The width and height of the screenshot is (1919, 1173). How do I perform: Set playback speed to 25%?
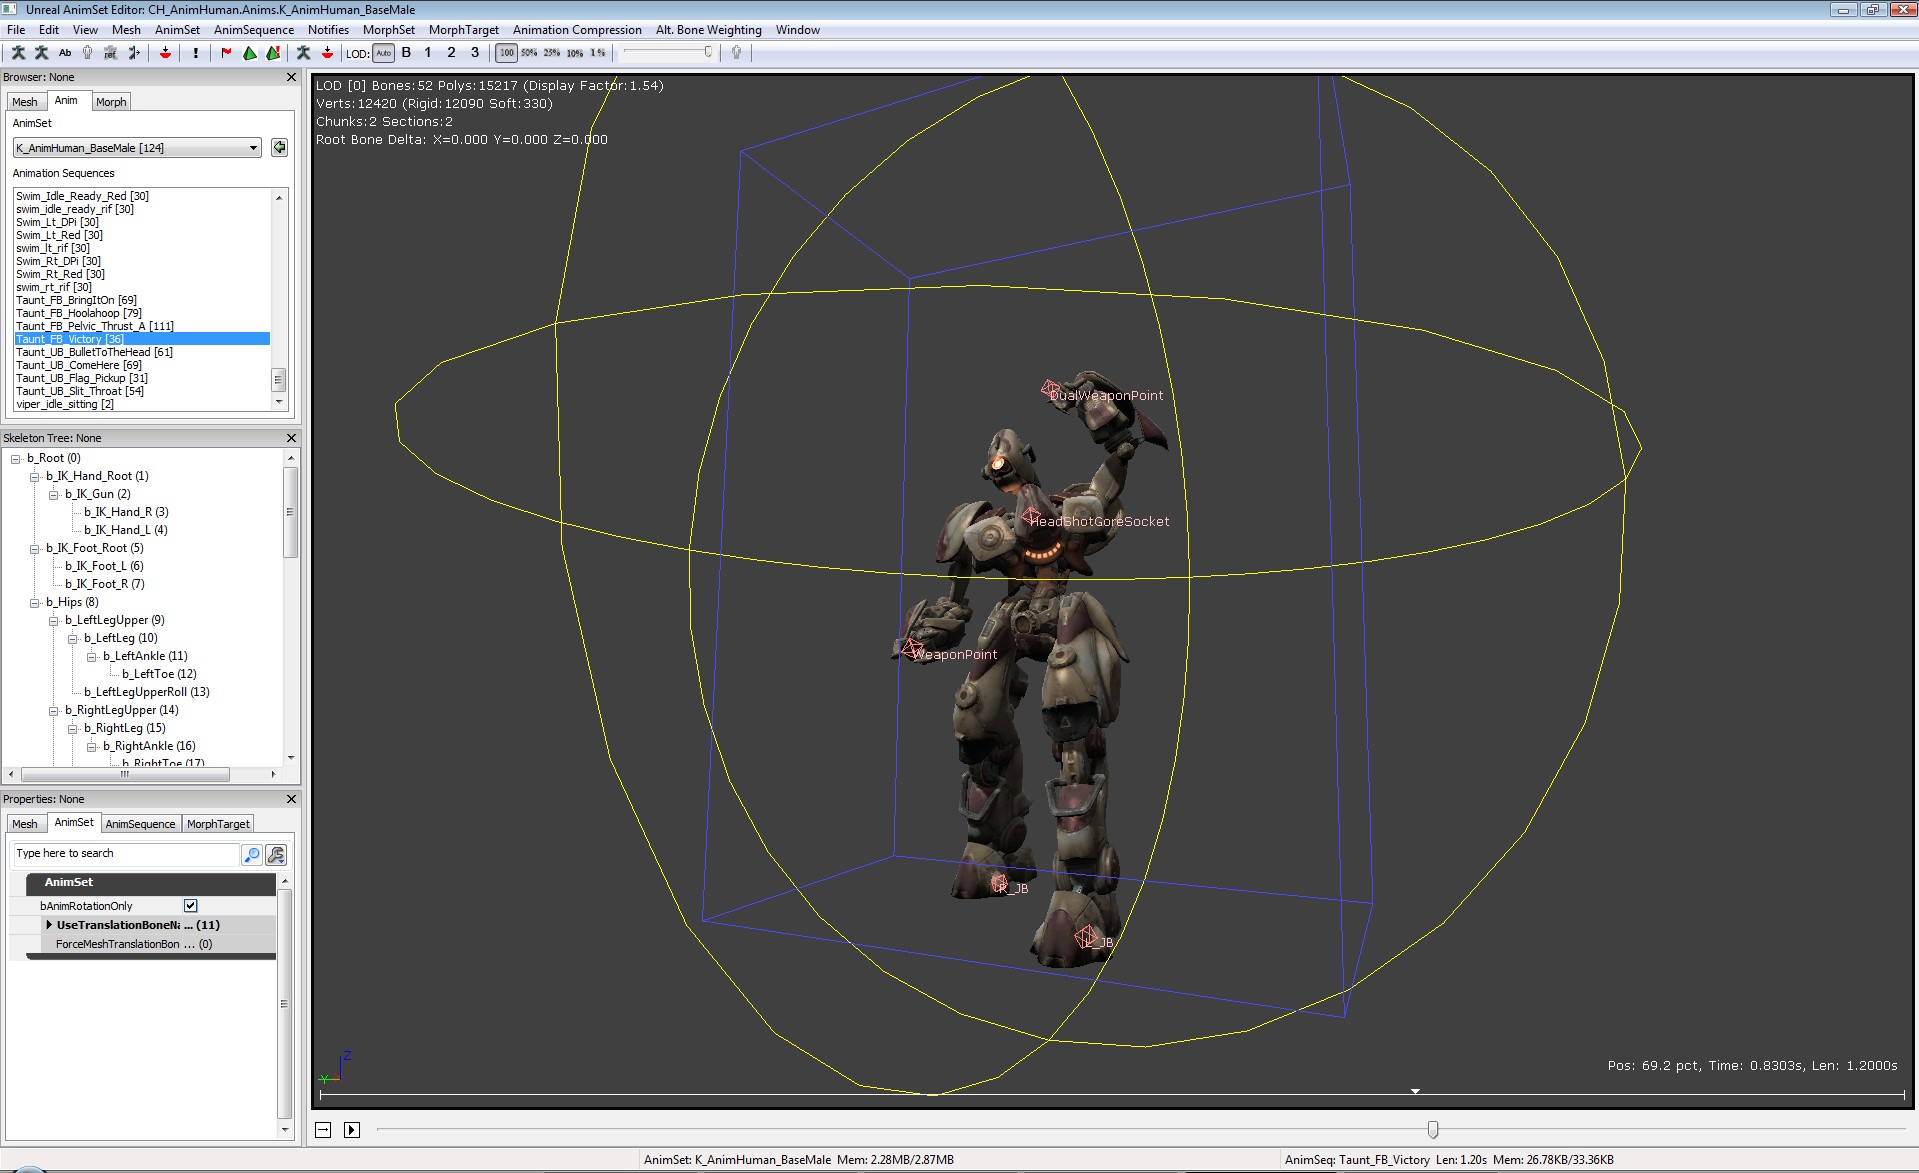click(x=552, y=53)
